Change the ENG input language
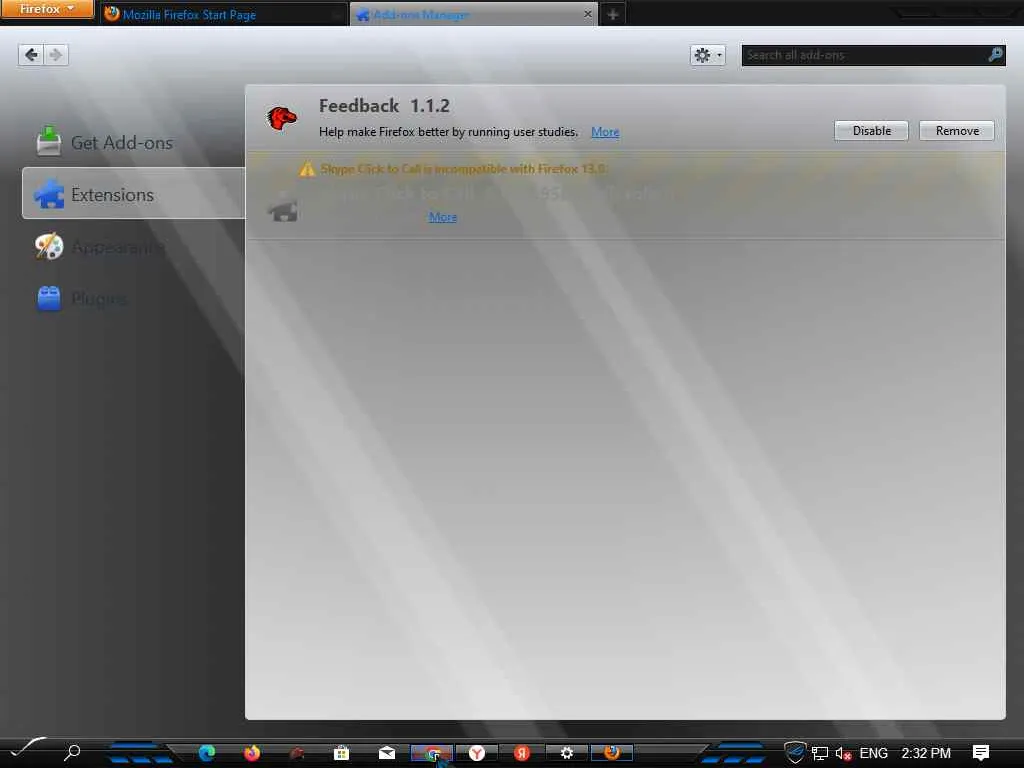Screen dimensions: 1024x768 (873, 753)
